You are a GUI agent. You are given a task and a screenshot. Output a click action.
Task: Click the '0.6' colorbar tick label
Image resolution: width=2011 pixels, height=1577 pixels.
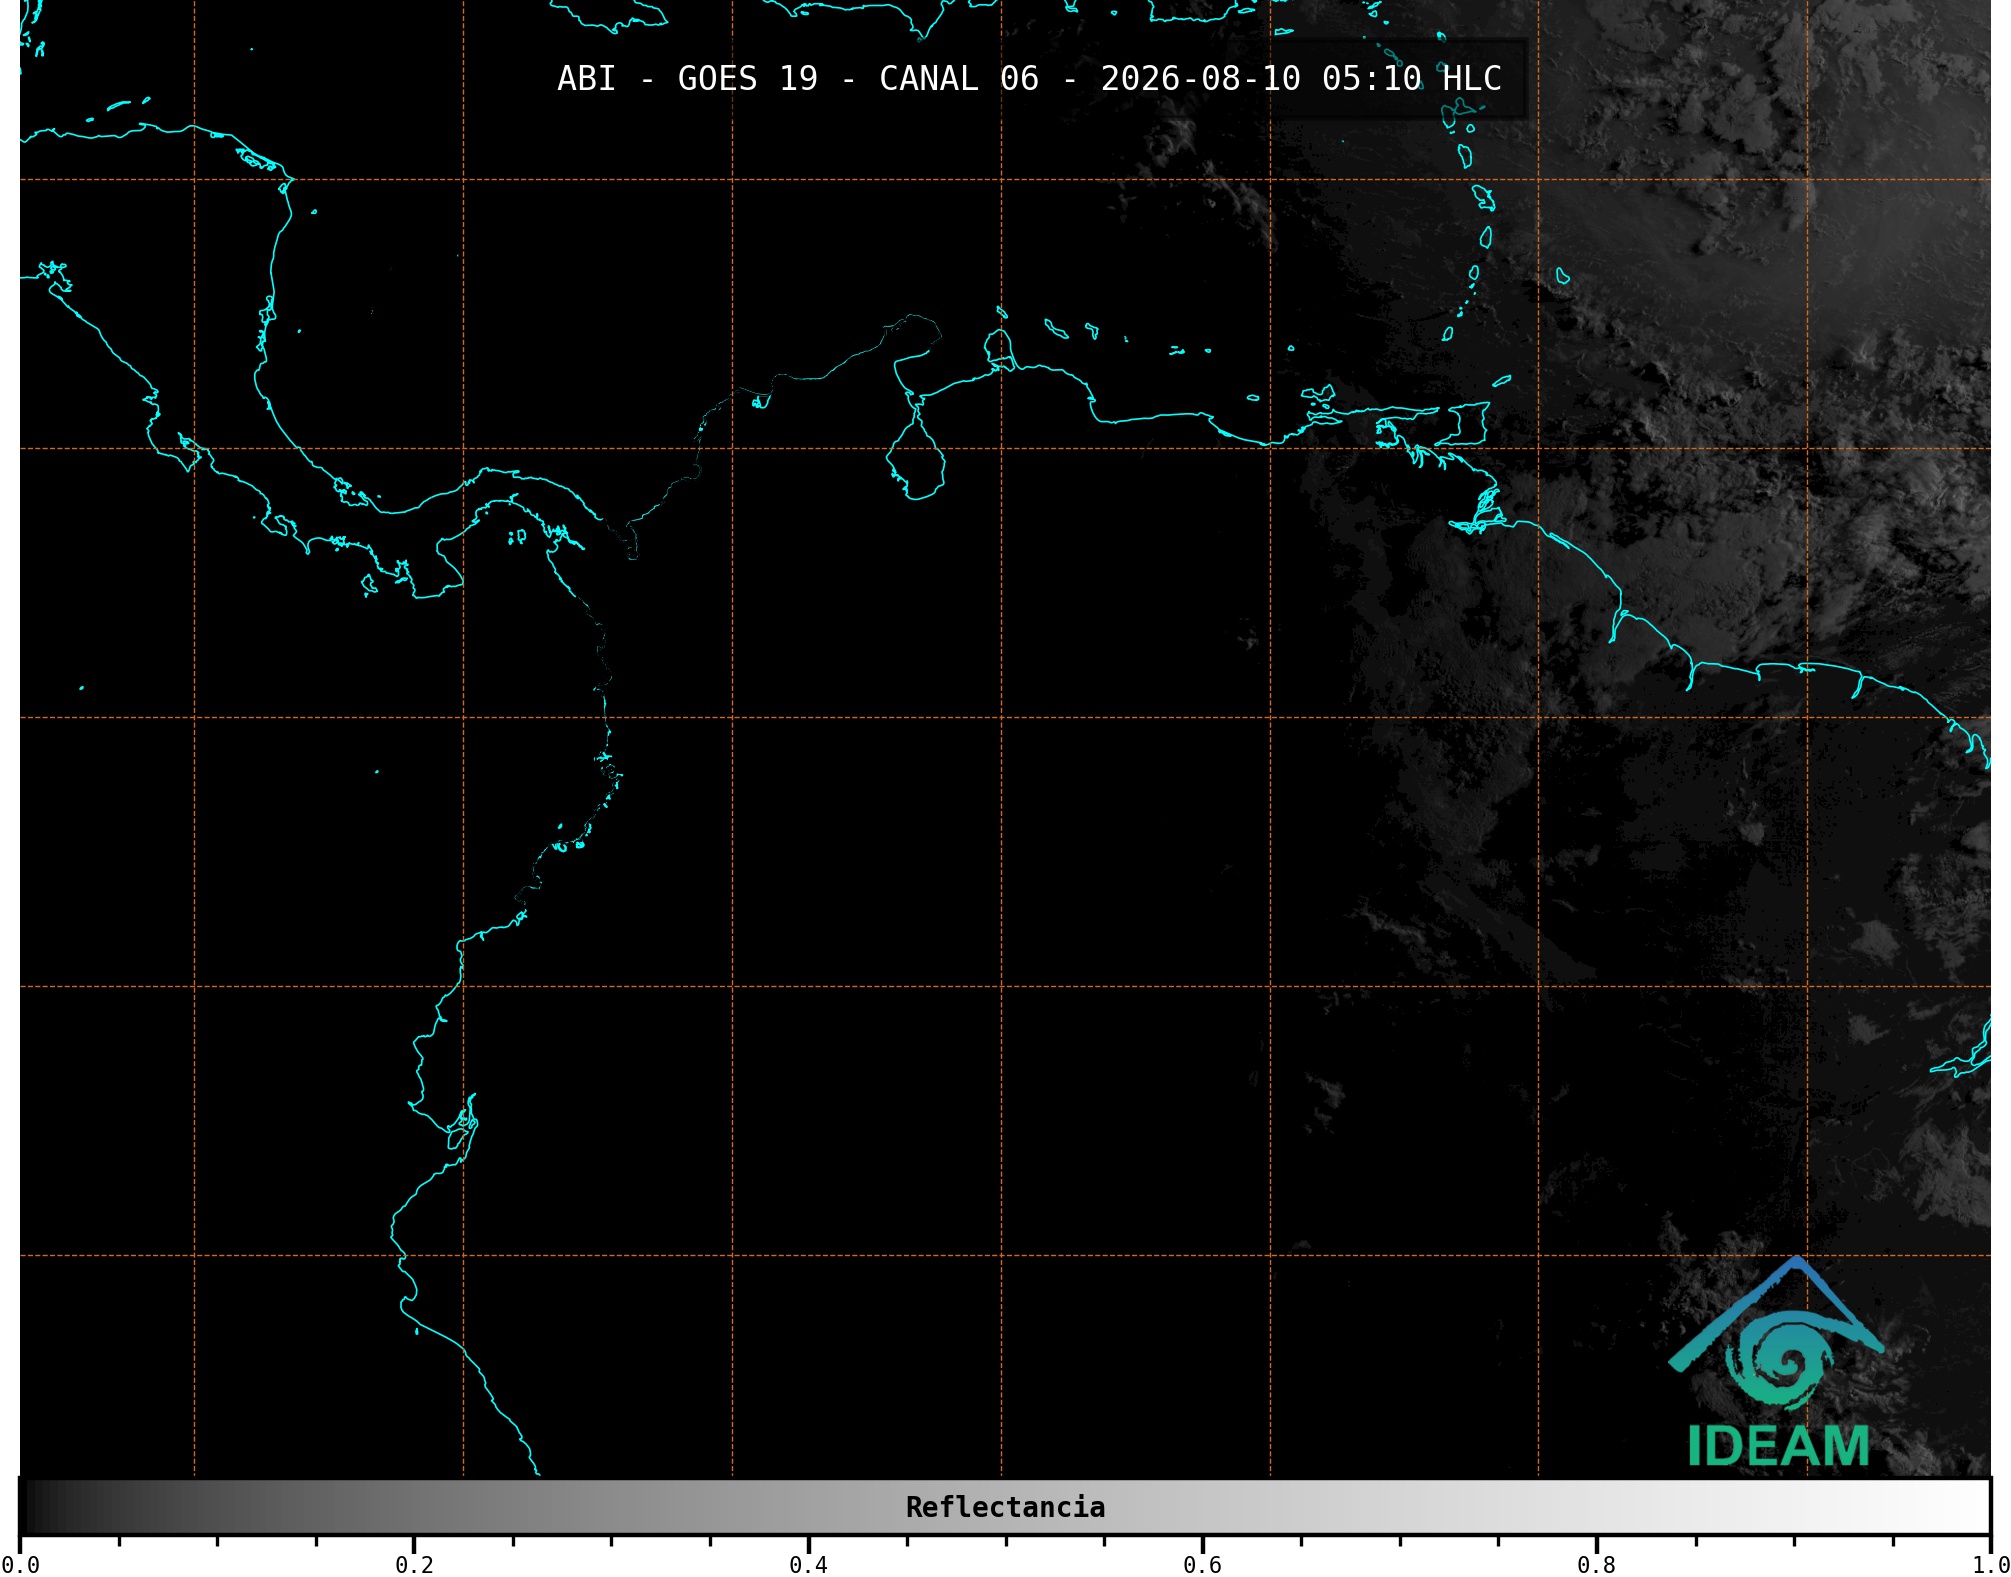1202,1565
